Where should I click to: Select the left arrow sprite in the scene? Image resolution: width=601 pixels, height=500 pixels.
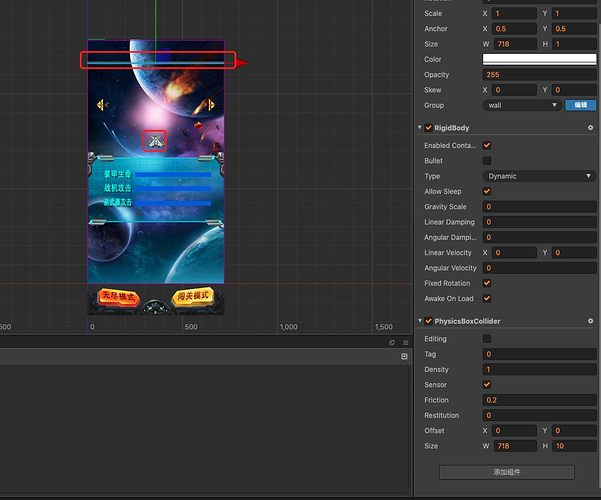[103, 105]
